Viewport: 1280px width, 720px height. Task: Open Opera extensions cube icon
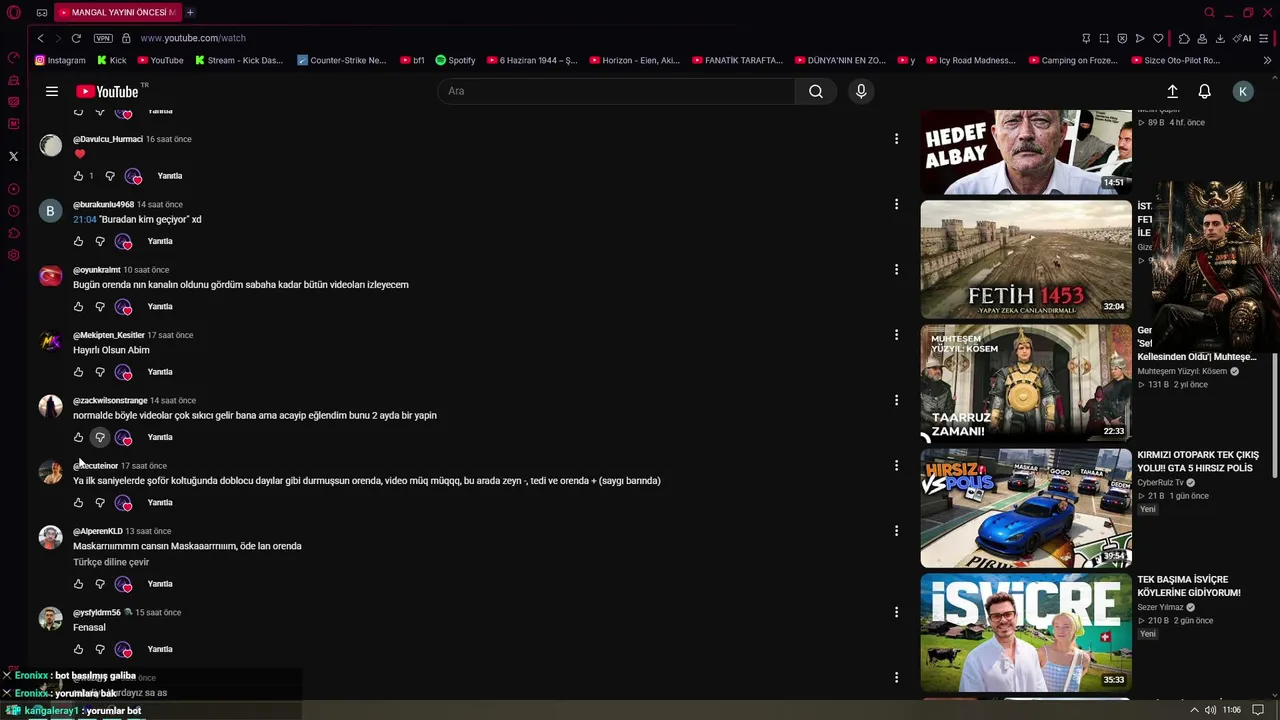[x=1184, y=38]
